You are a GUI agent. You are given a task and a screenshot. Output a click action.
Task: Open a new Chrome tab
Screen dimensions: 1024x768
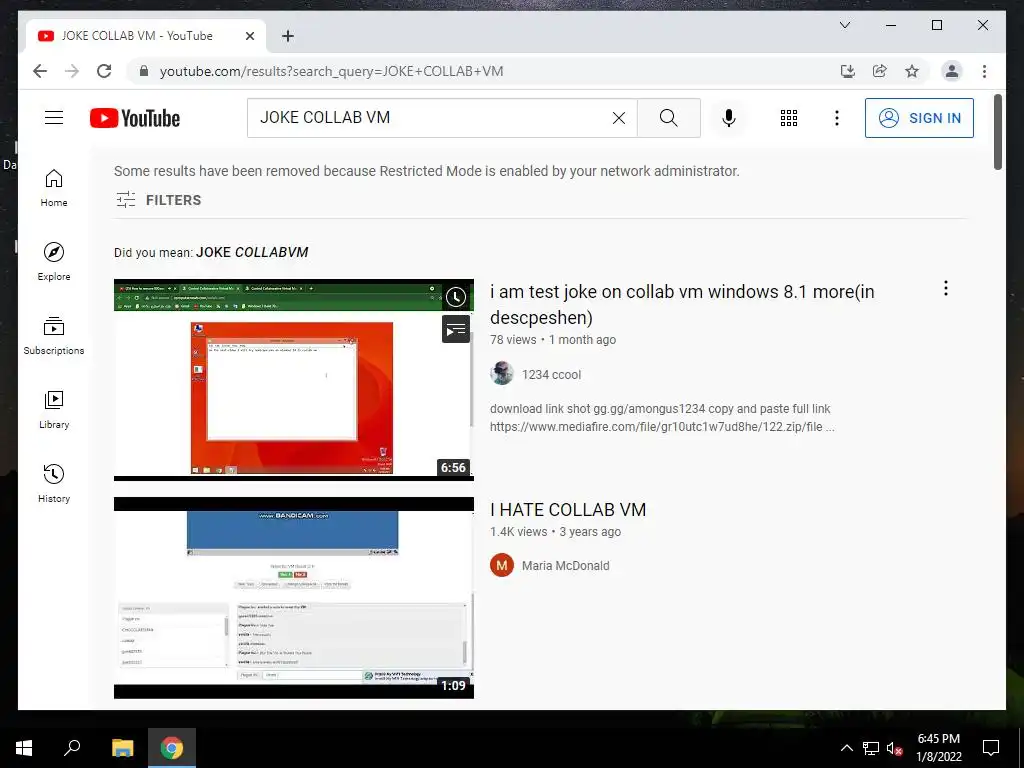click(287, 36)
